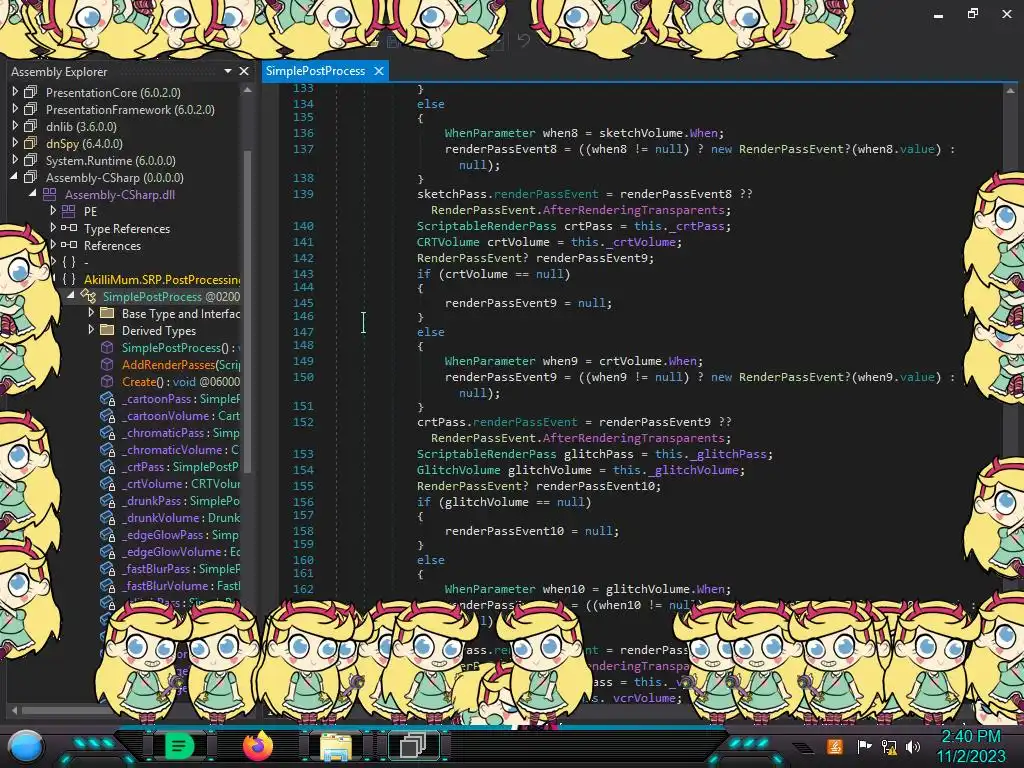
Task: Click the _fastBlurPass field lock icon
Action: (107, 569)
